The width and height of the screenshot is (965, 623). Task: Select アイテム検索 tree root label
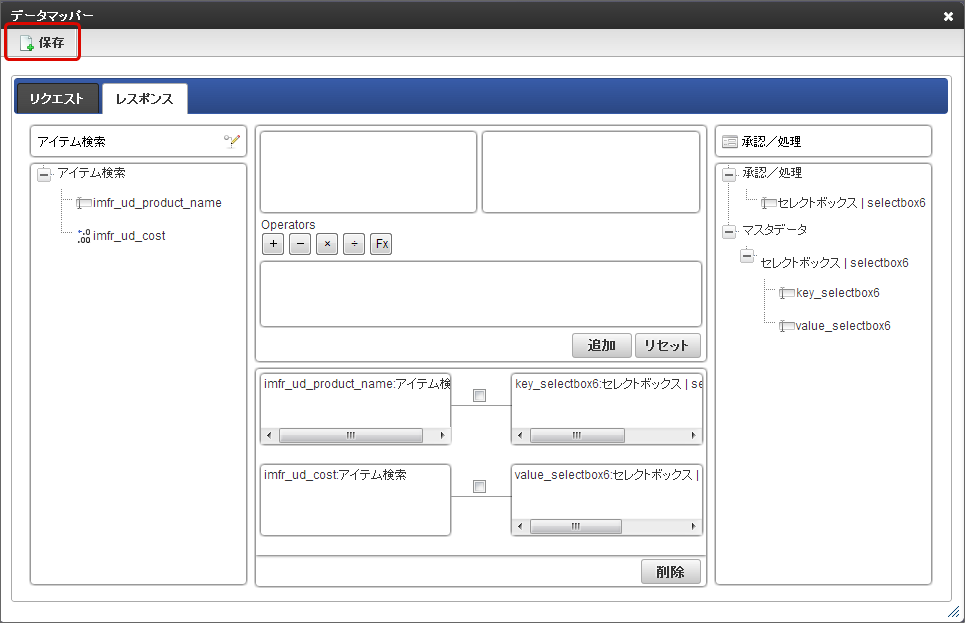[x=92, y=172]
